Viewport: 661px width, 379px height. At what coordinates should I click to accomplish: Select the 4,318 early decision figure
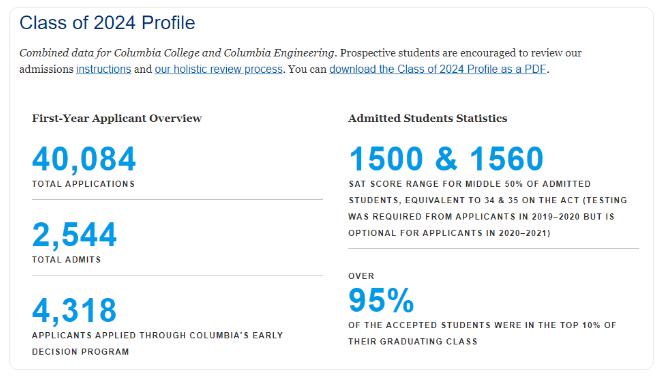click(x=74, y=311)
